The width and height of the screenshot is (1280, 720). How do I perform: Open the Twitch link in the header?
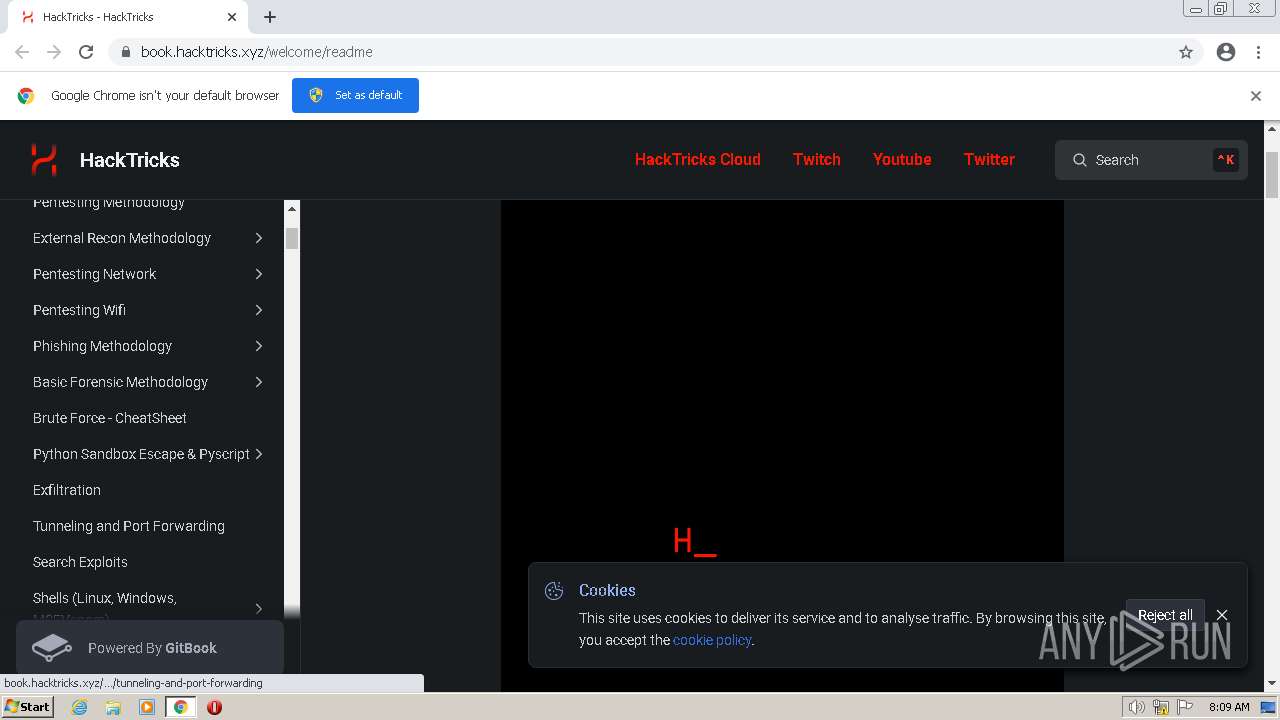[817, 159]
